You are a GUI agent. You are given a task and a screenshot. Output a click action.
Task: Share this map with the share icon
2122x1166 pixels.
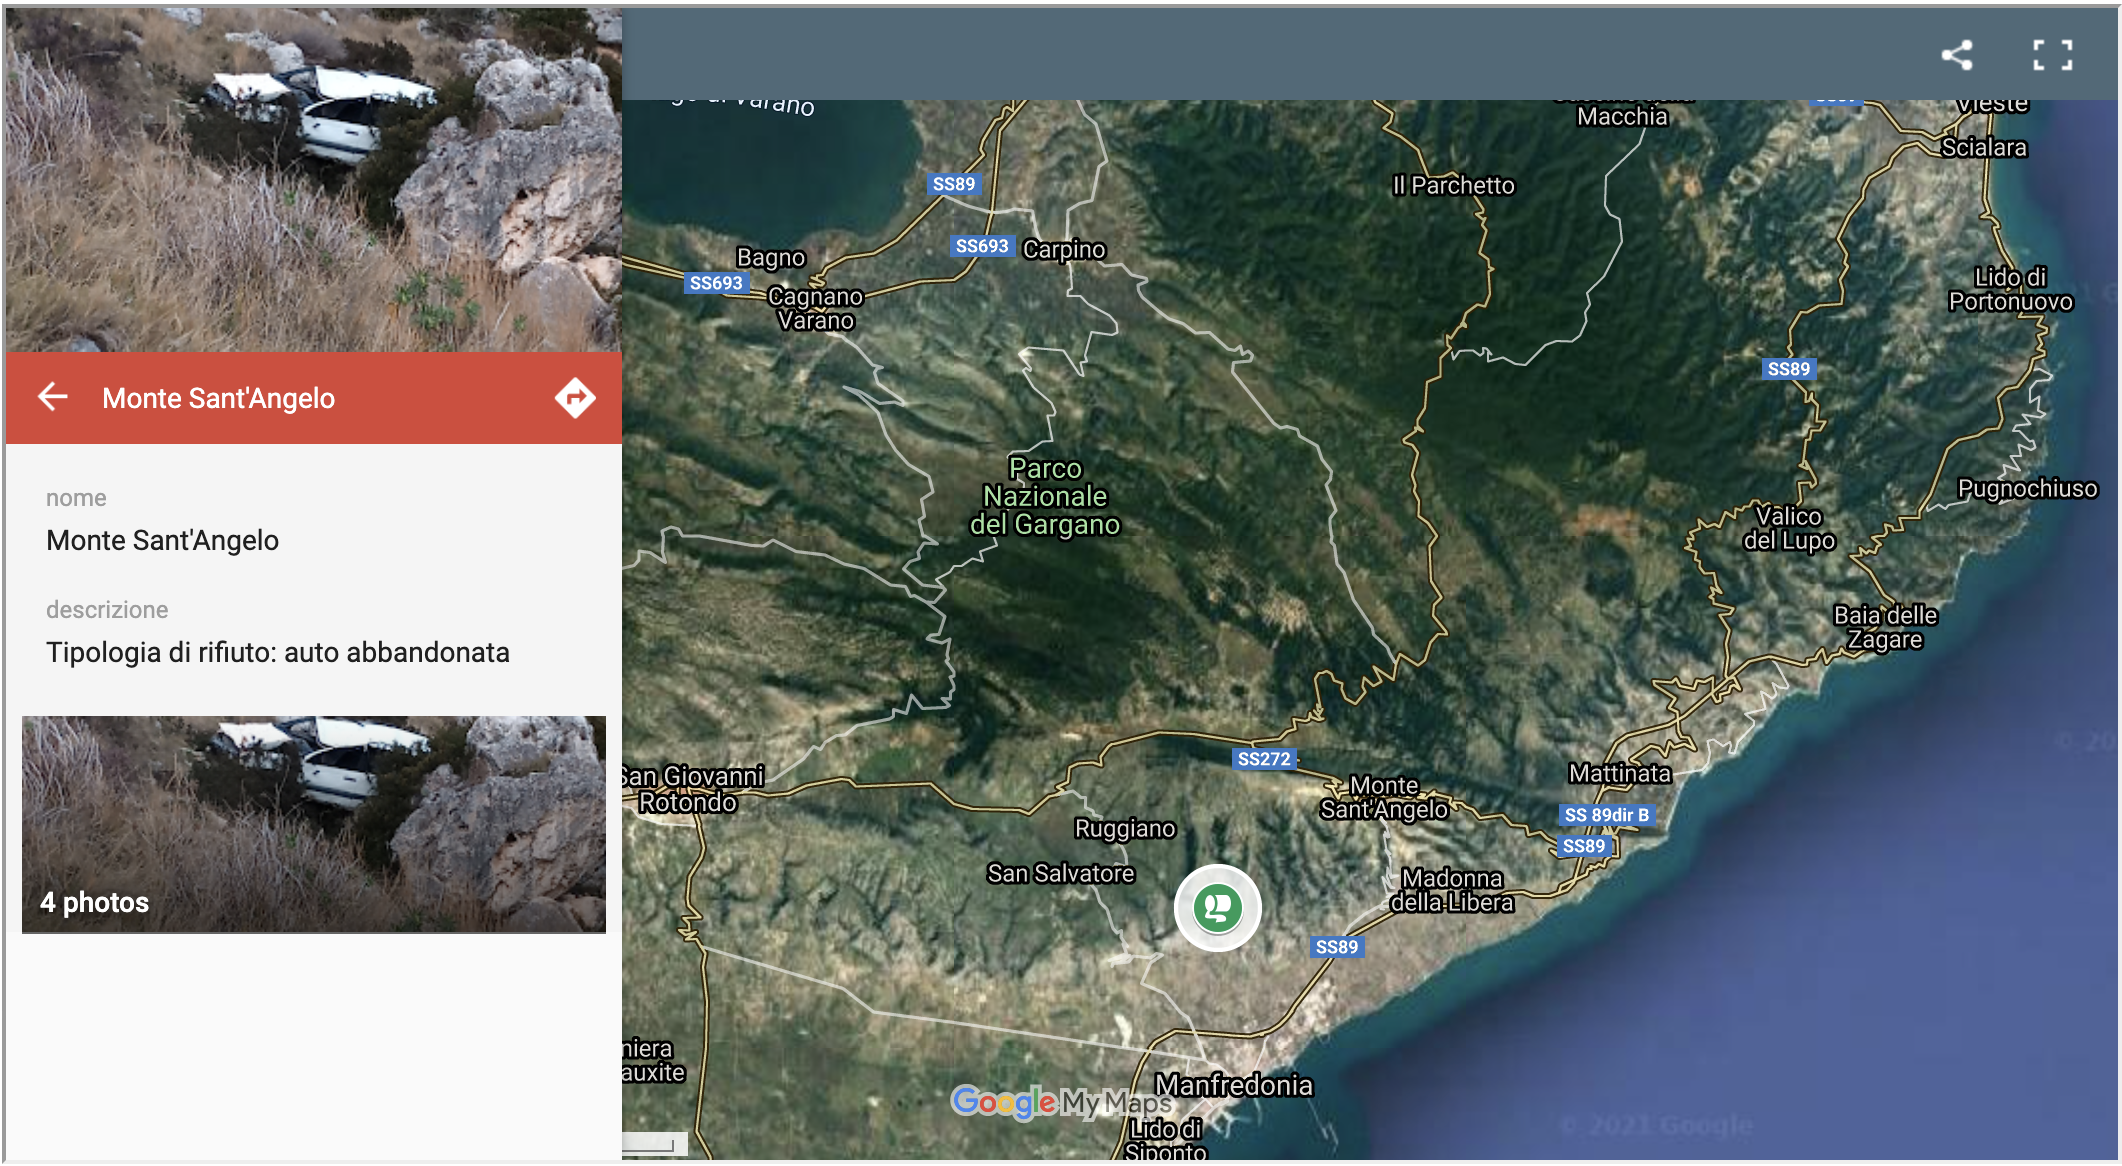pyautogui.click(x=1957, y=54)
